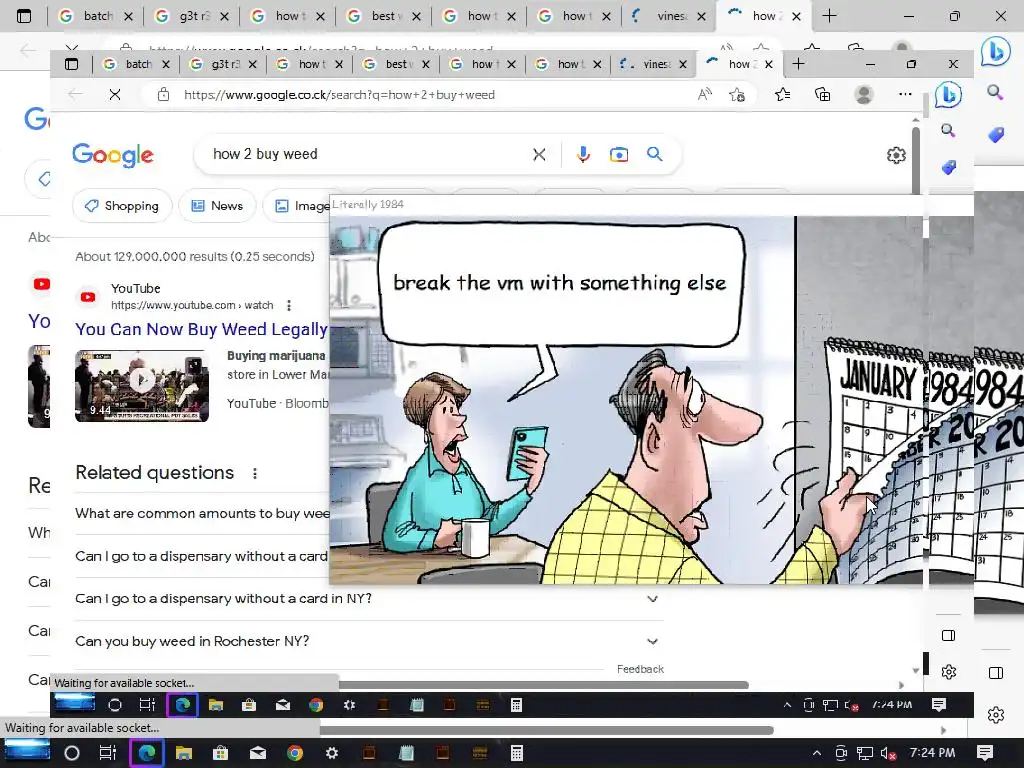1024x768 pixels.
Task: Open three-dot menu beside YouTube result URL
Action: click(x=289, y=305)
